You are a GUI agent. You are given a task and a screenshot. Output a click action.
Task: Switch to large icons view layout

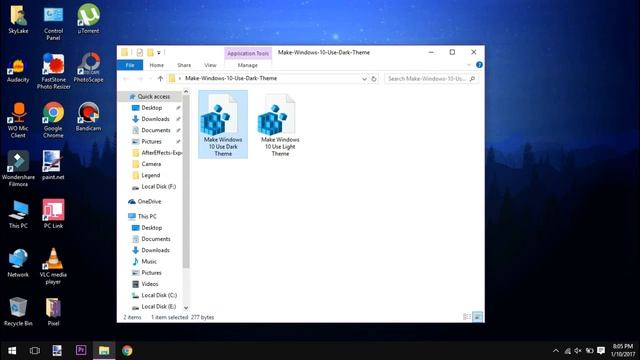(477, 317)
